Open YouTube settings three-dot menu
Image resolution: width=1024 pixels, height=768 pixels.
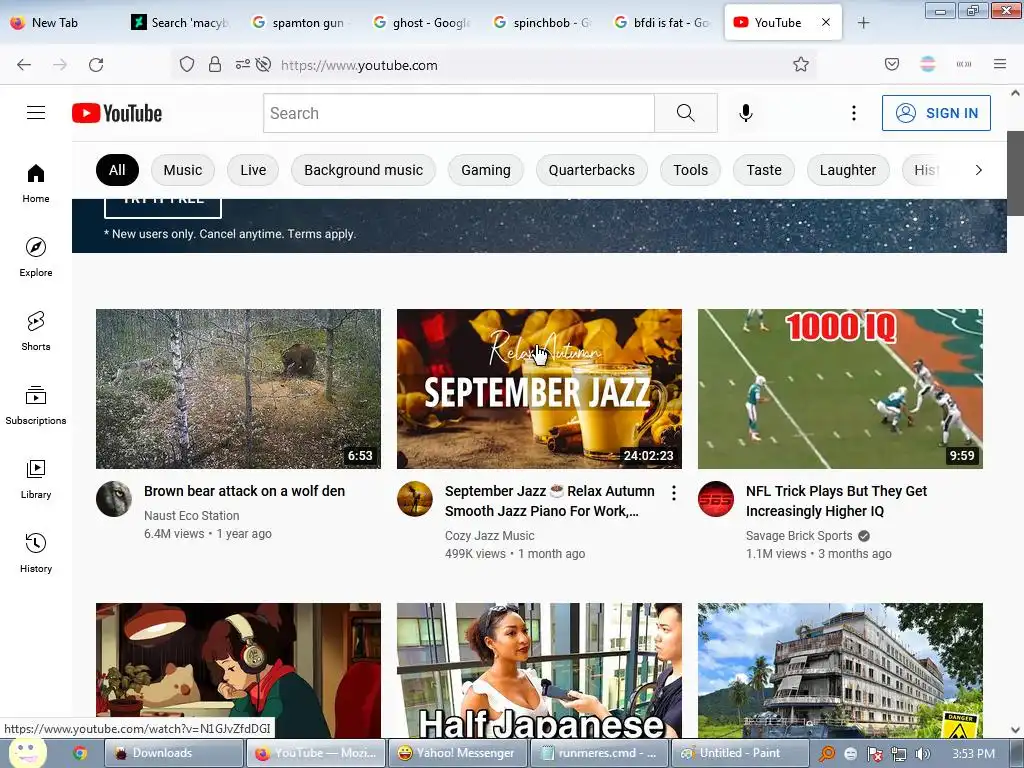(x=854, y=113)
